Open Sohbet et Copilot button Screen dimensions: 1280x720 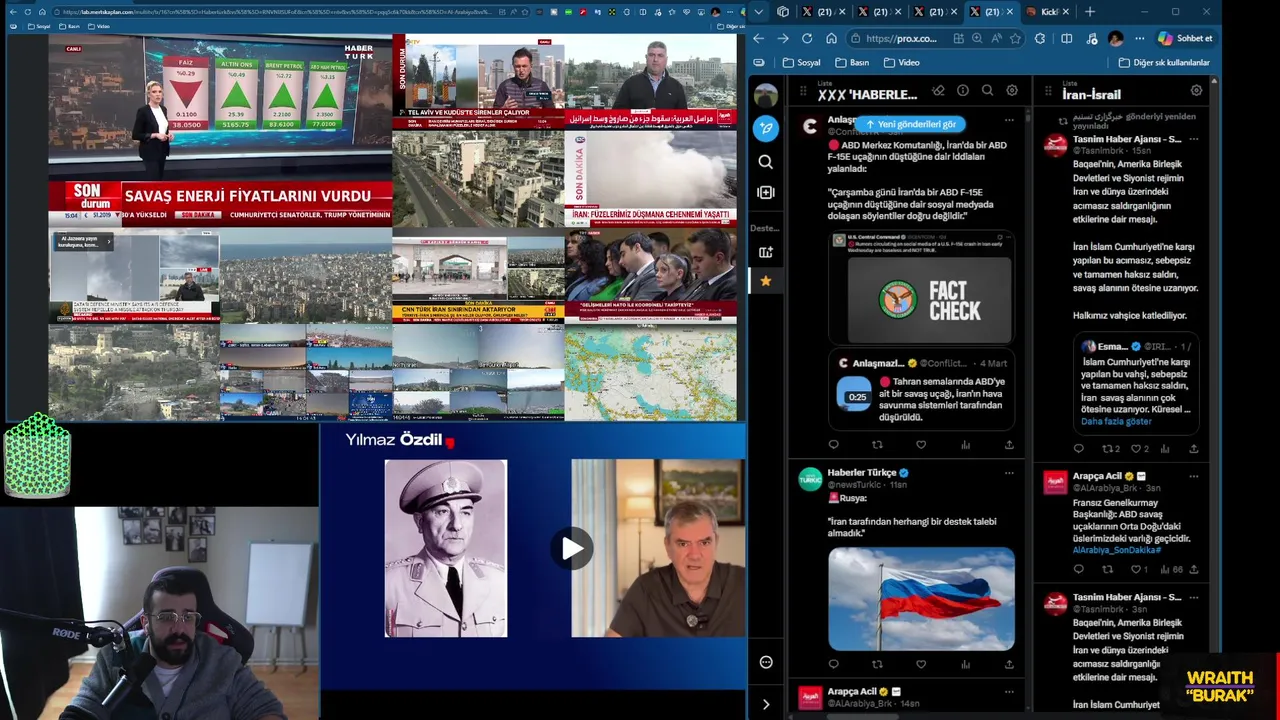[1185, 38]
